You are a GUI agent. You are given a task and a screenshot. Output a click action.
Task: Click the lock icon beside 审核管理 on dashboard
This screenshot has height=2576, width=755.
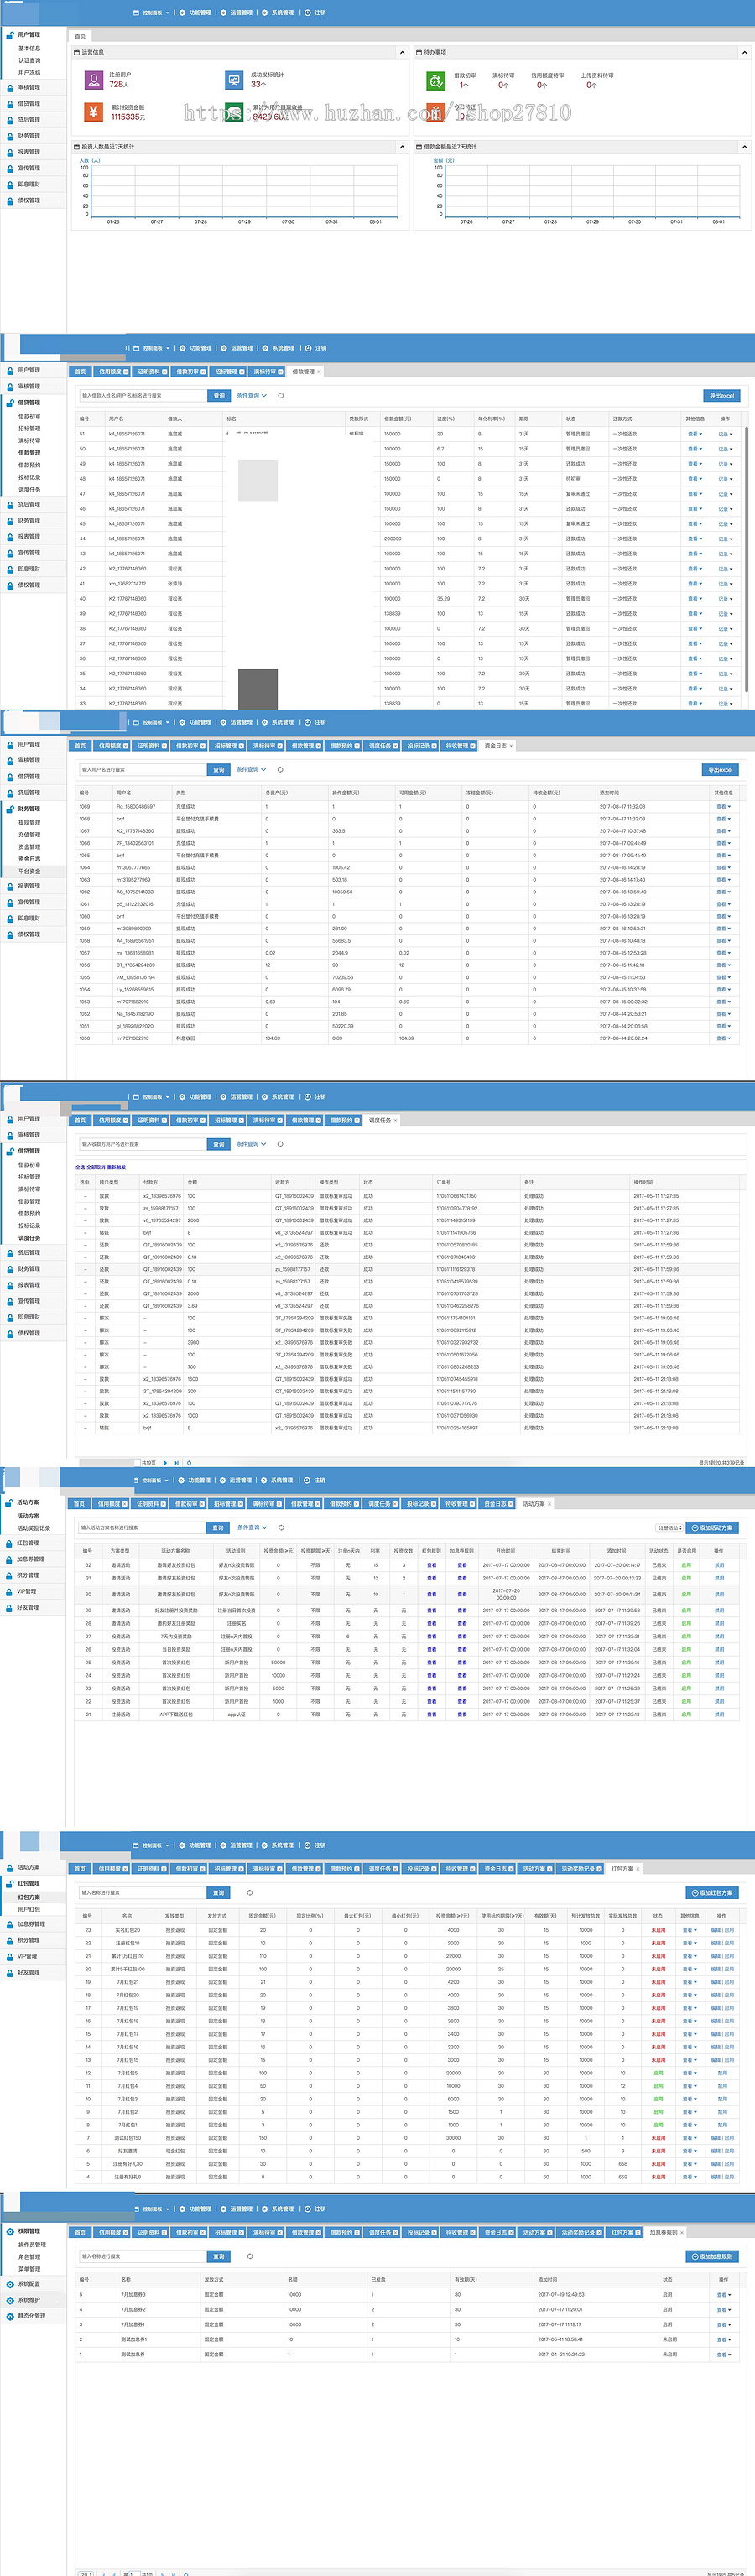pyautogui.click(x=10, y=88)
